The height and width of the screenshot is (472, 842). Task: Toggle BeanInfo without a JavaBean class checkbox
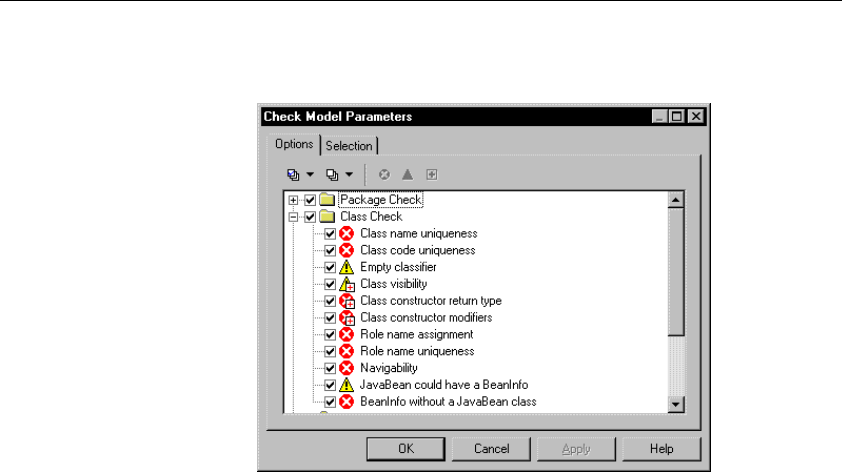[x=330, y=402]
